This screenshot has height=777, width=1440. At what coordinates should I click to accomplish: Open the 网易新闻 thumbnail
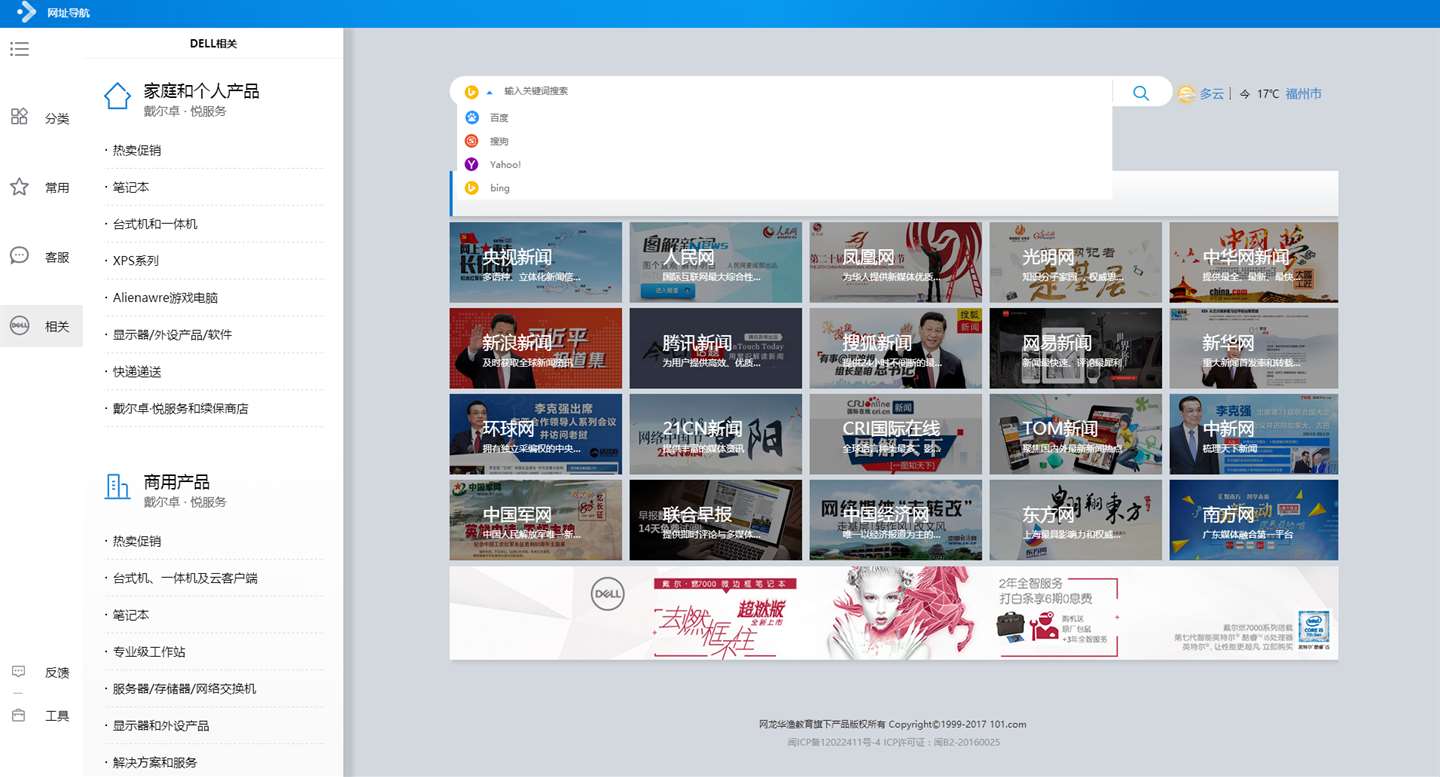click(1076, 348)
